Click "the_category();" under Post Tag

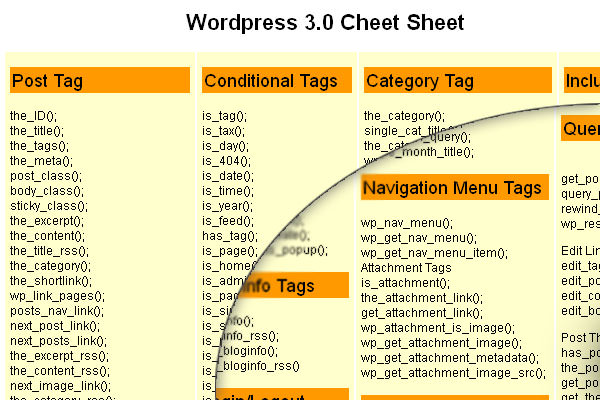coord(50,266)
